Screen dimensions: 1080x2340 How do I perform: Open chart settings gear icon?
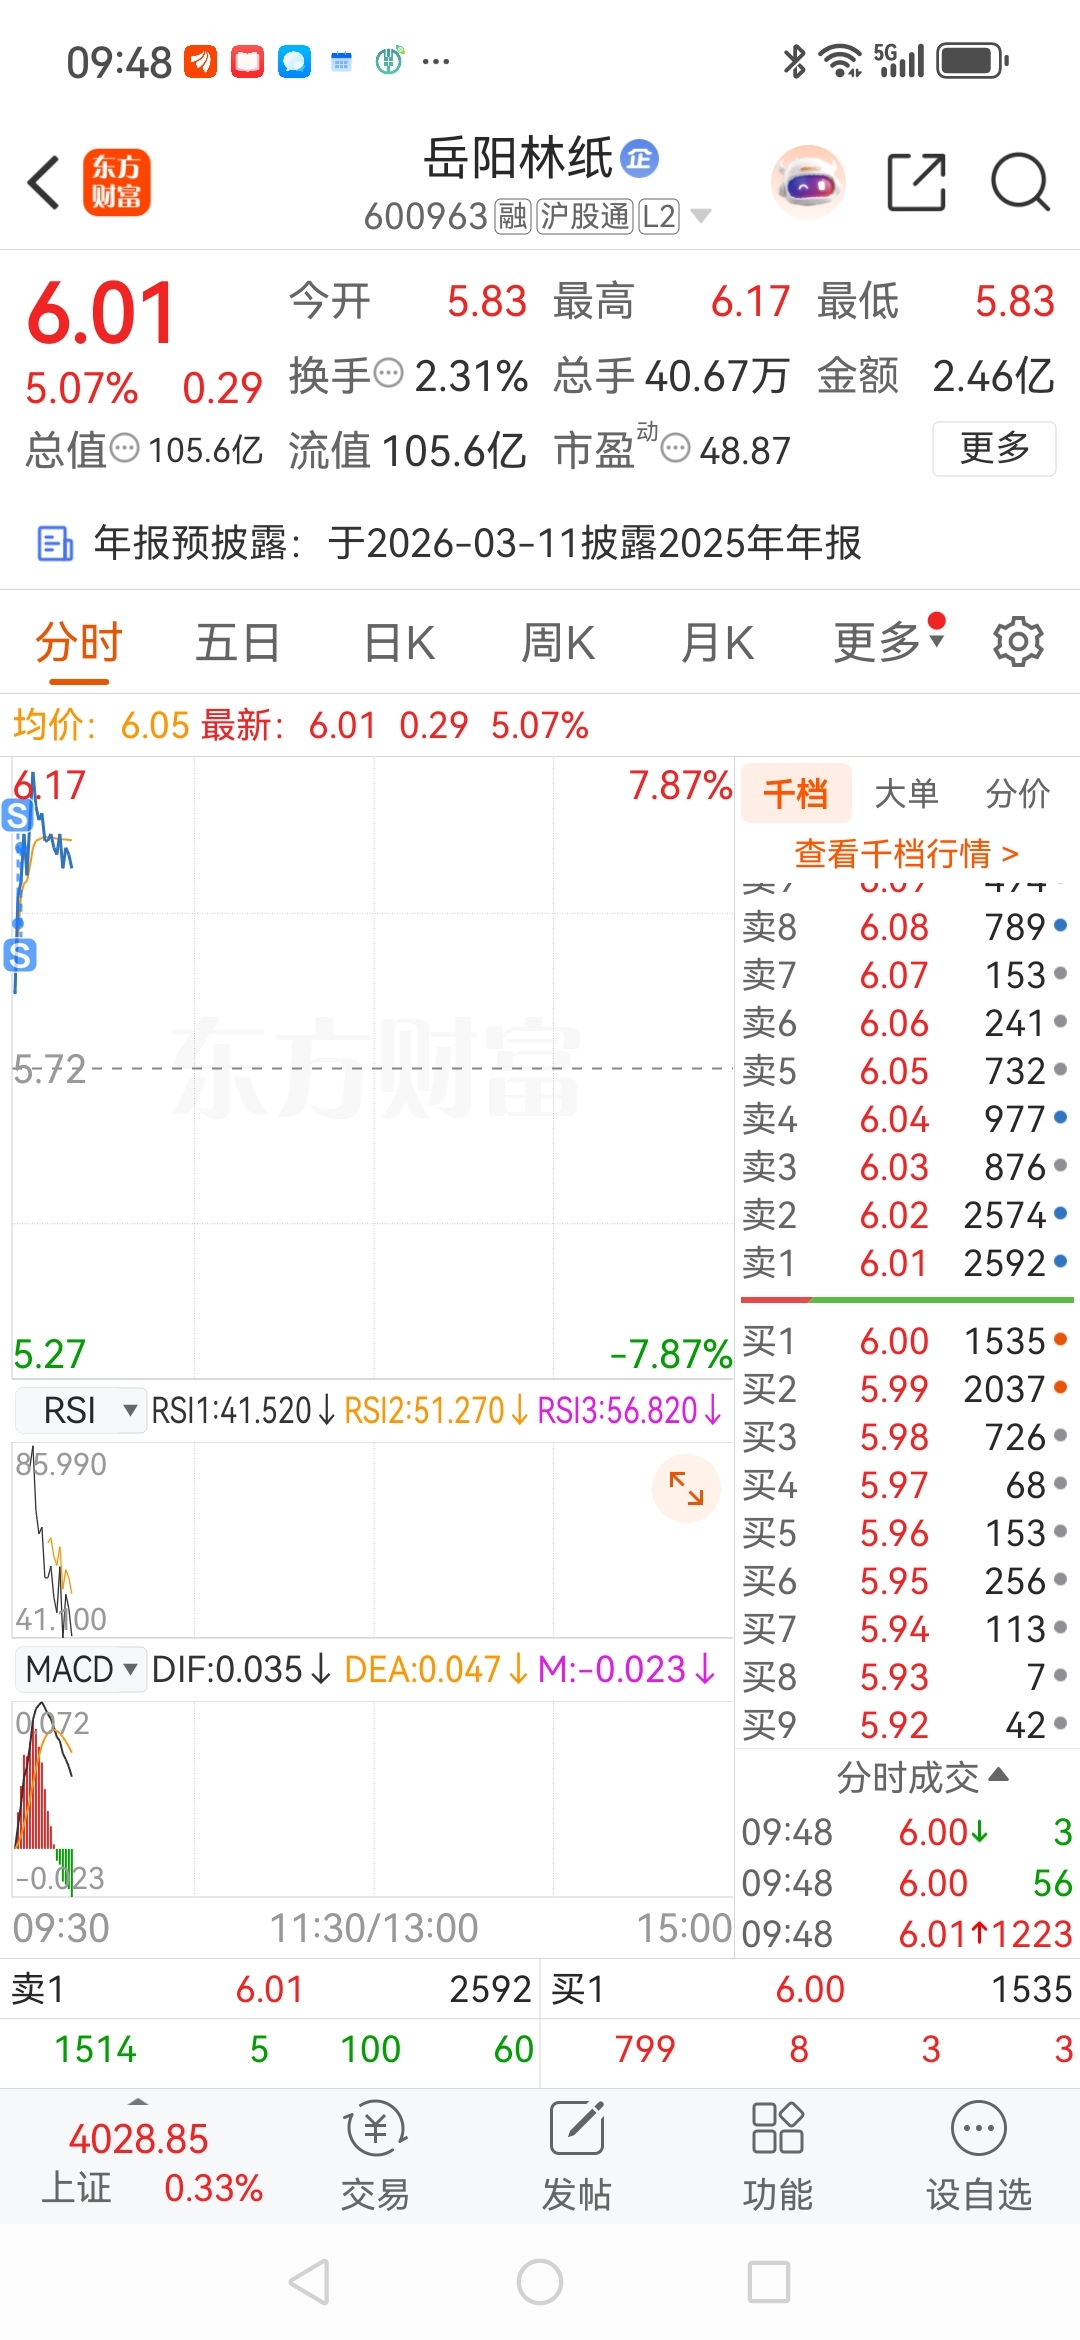pos(1018,641)
